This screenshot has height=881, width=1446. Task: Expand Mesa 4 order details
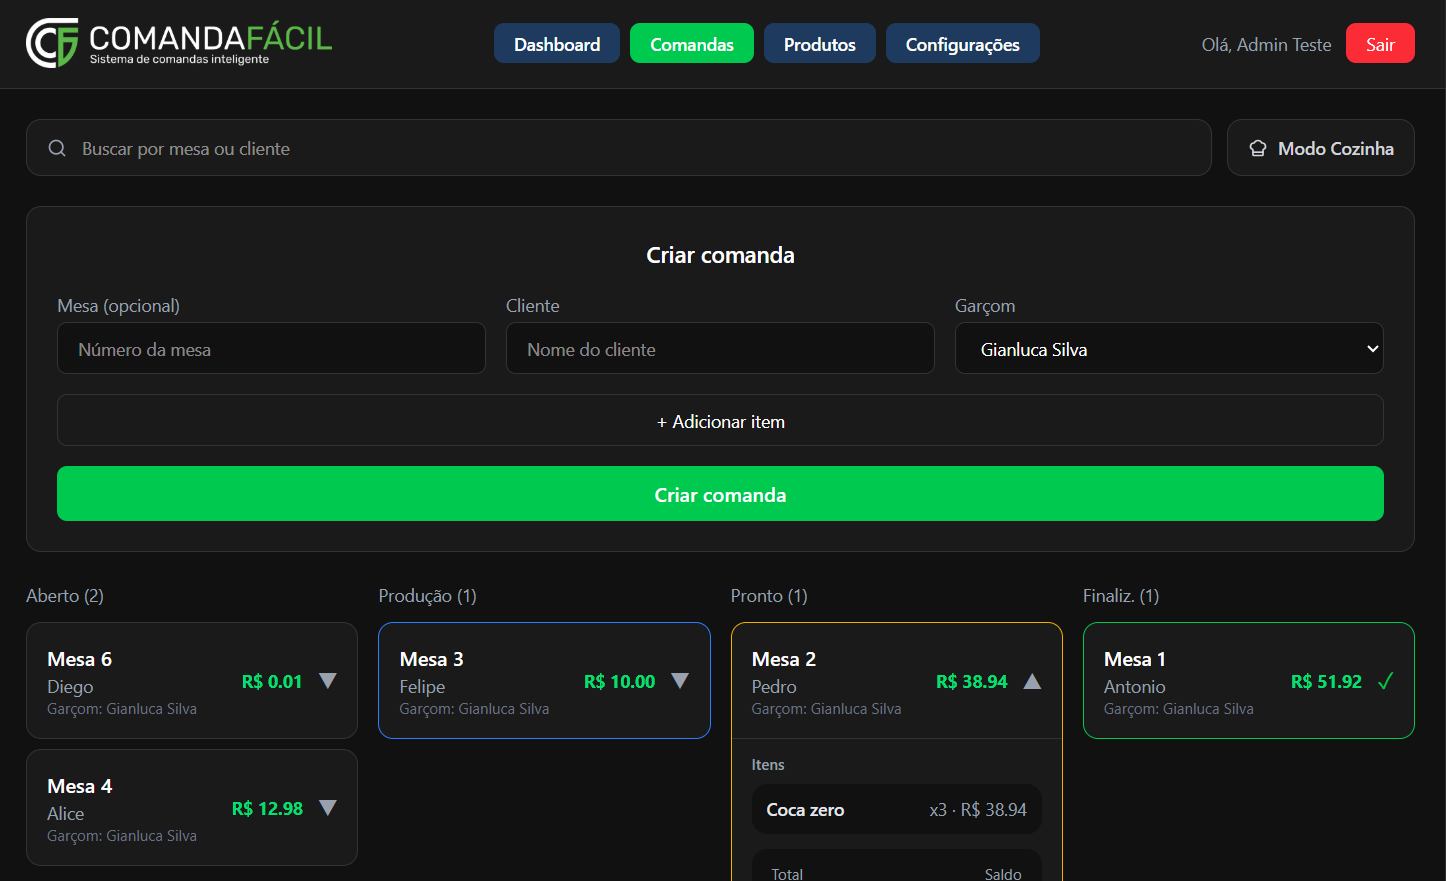pos(328,808)
